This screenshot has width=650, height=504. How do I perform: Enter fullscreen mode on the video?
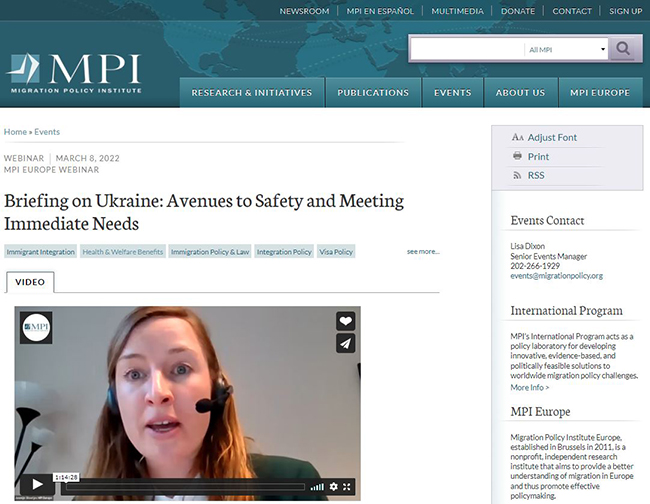(x=347, y=487)
